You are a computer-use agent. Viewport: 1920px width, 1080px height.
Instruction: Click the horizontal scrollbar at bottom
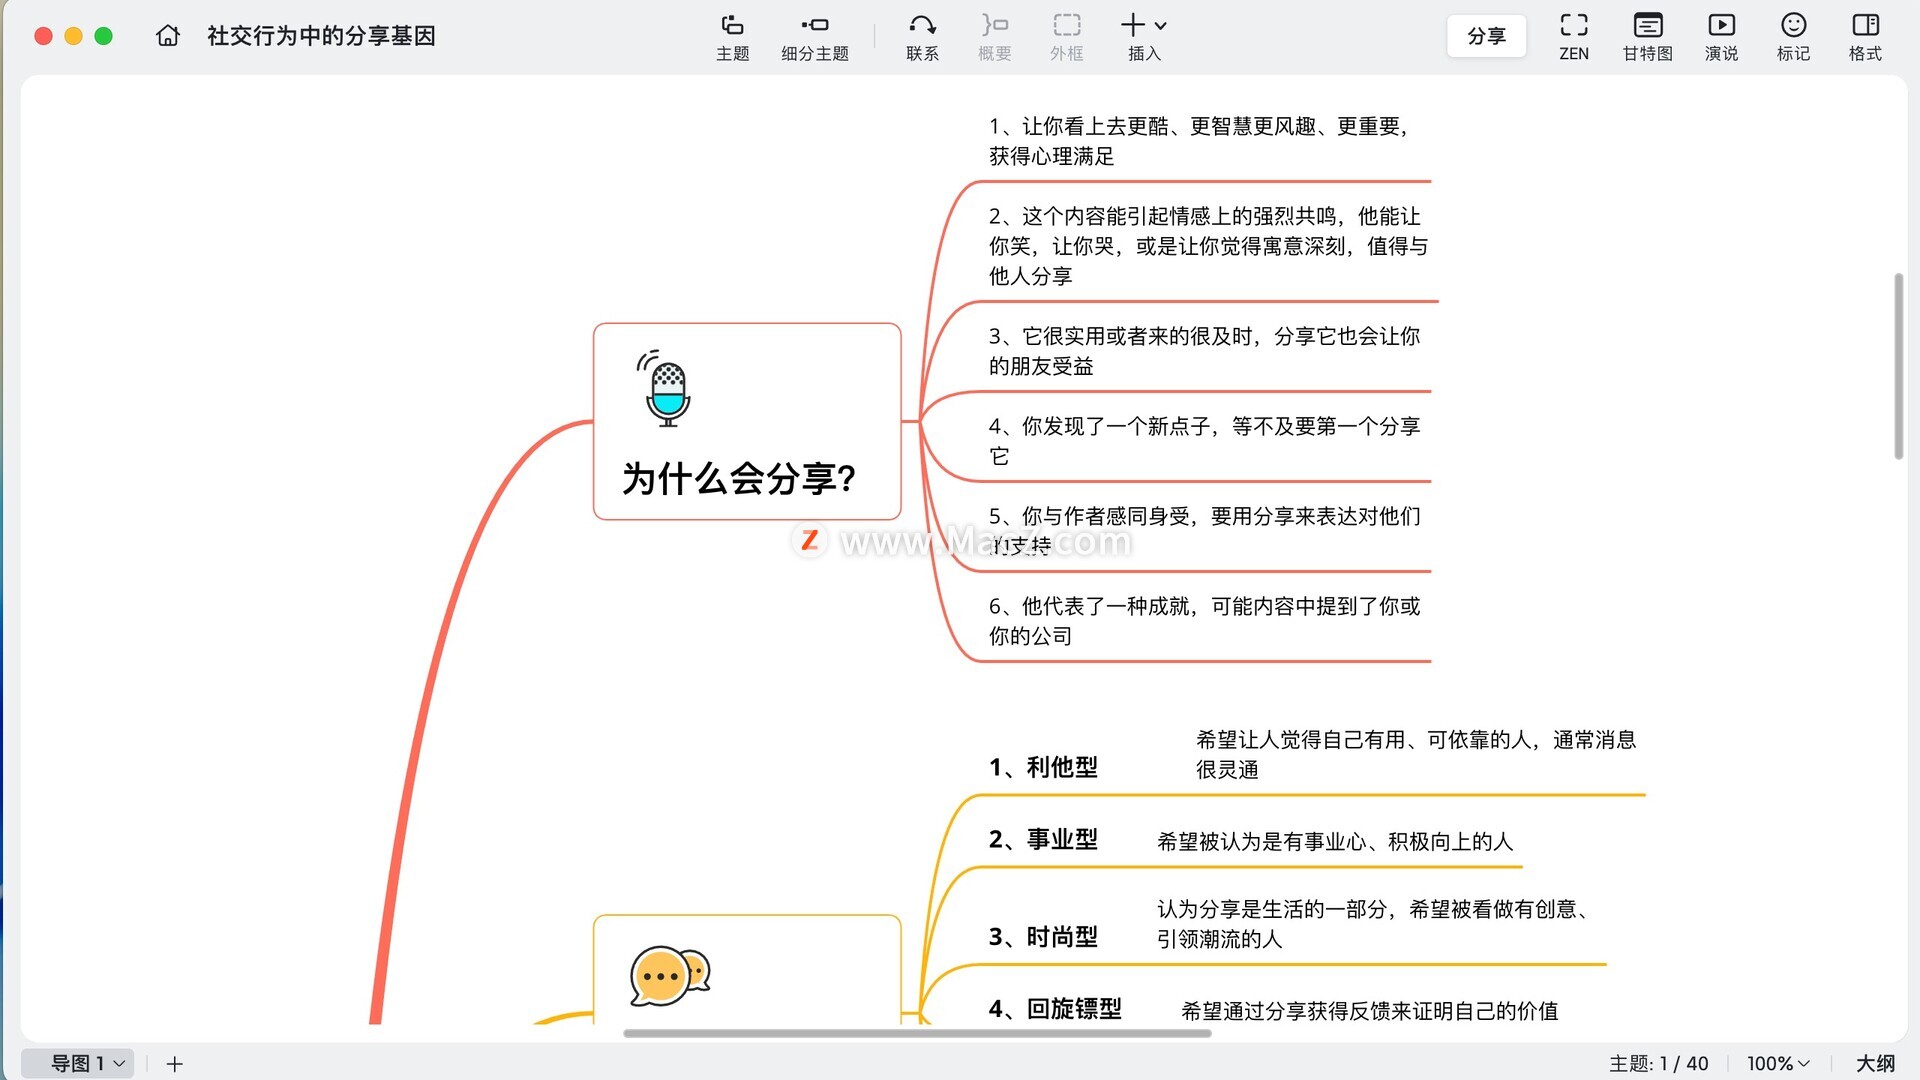[916, 1033]
